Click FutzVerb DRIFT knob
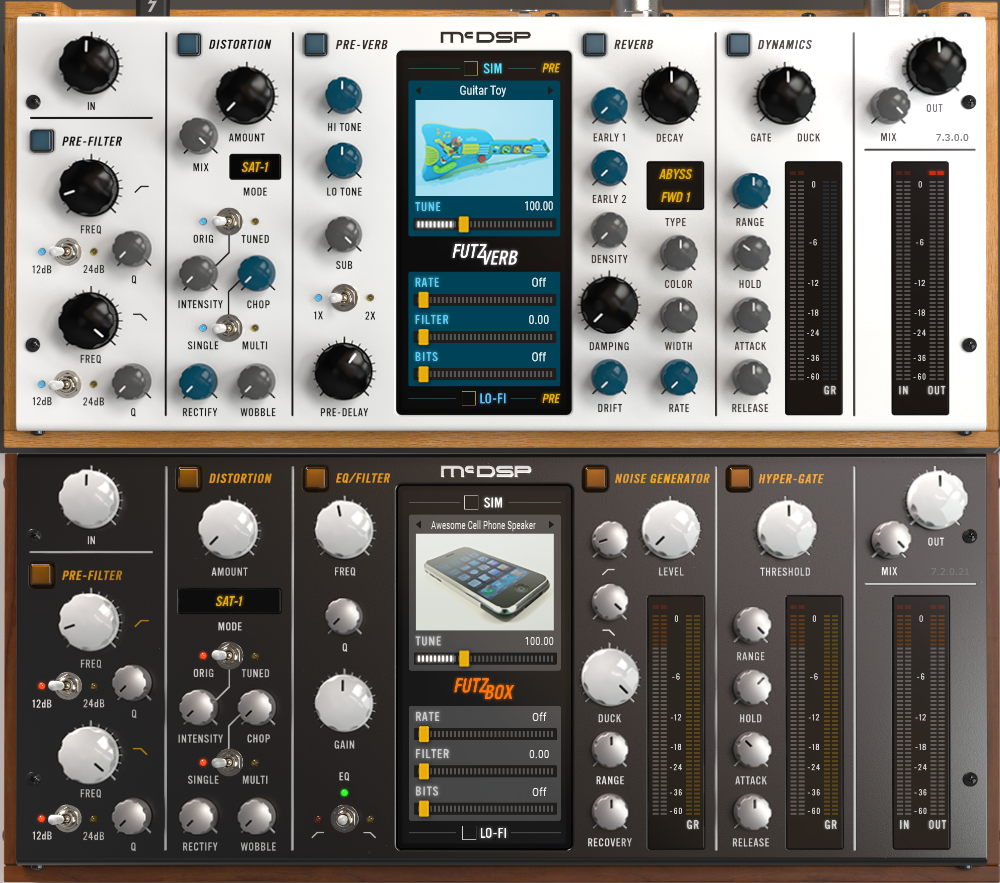1000x883 pixels. click(609, 377)
